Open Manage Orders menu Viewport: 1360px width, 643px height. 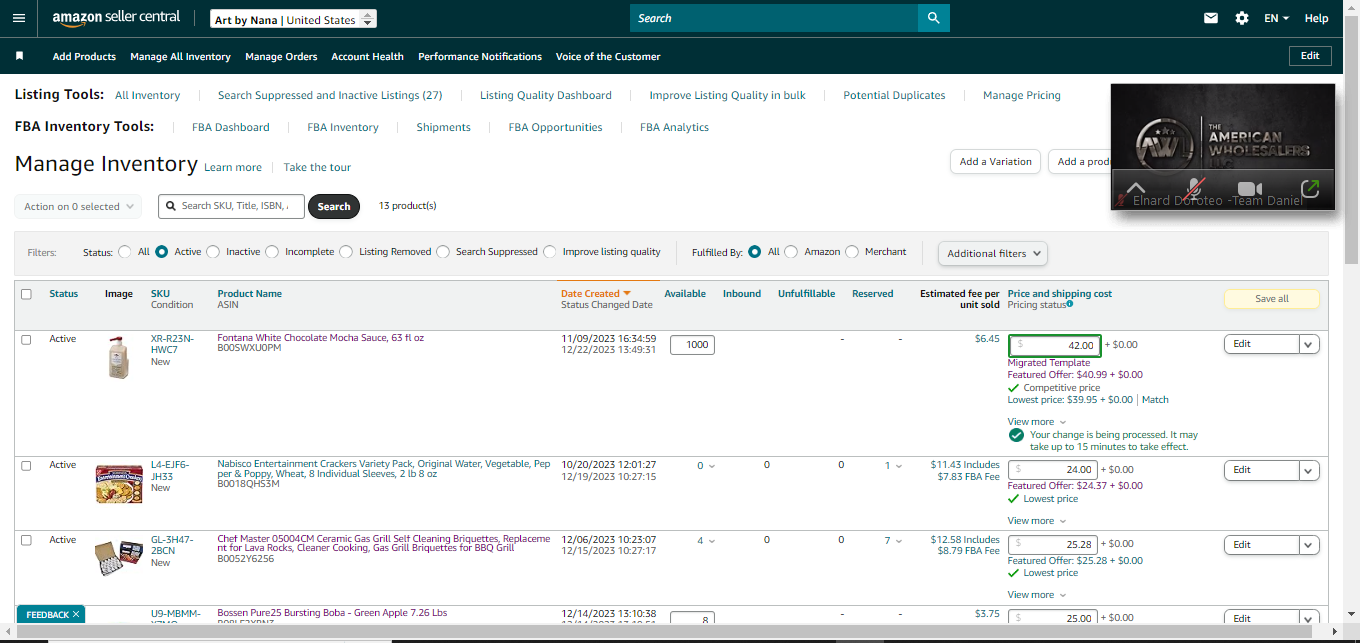281,56
